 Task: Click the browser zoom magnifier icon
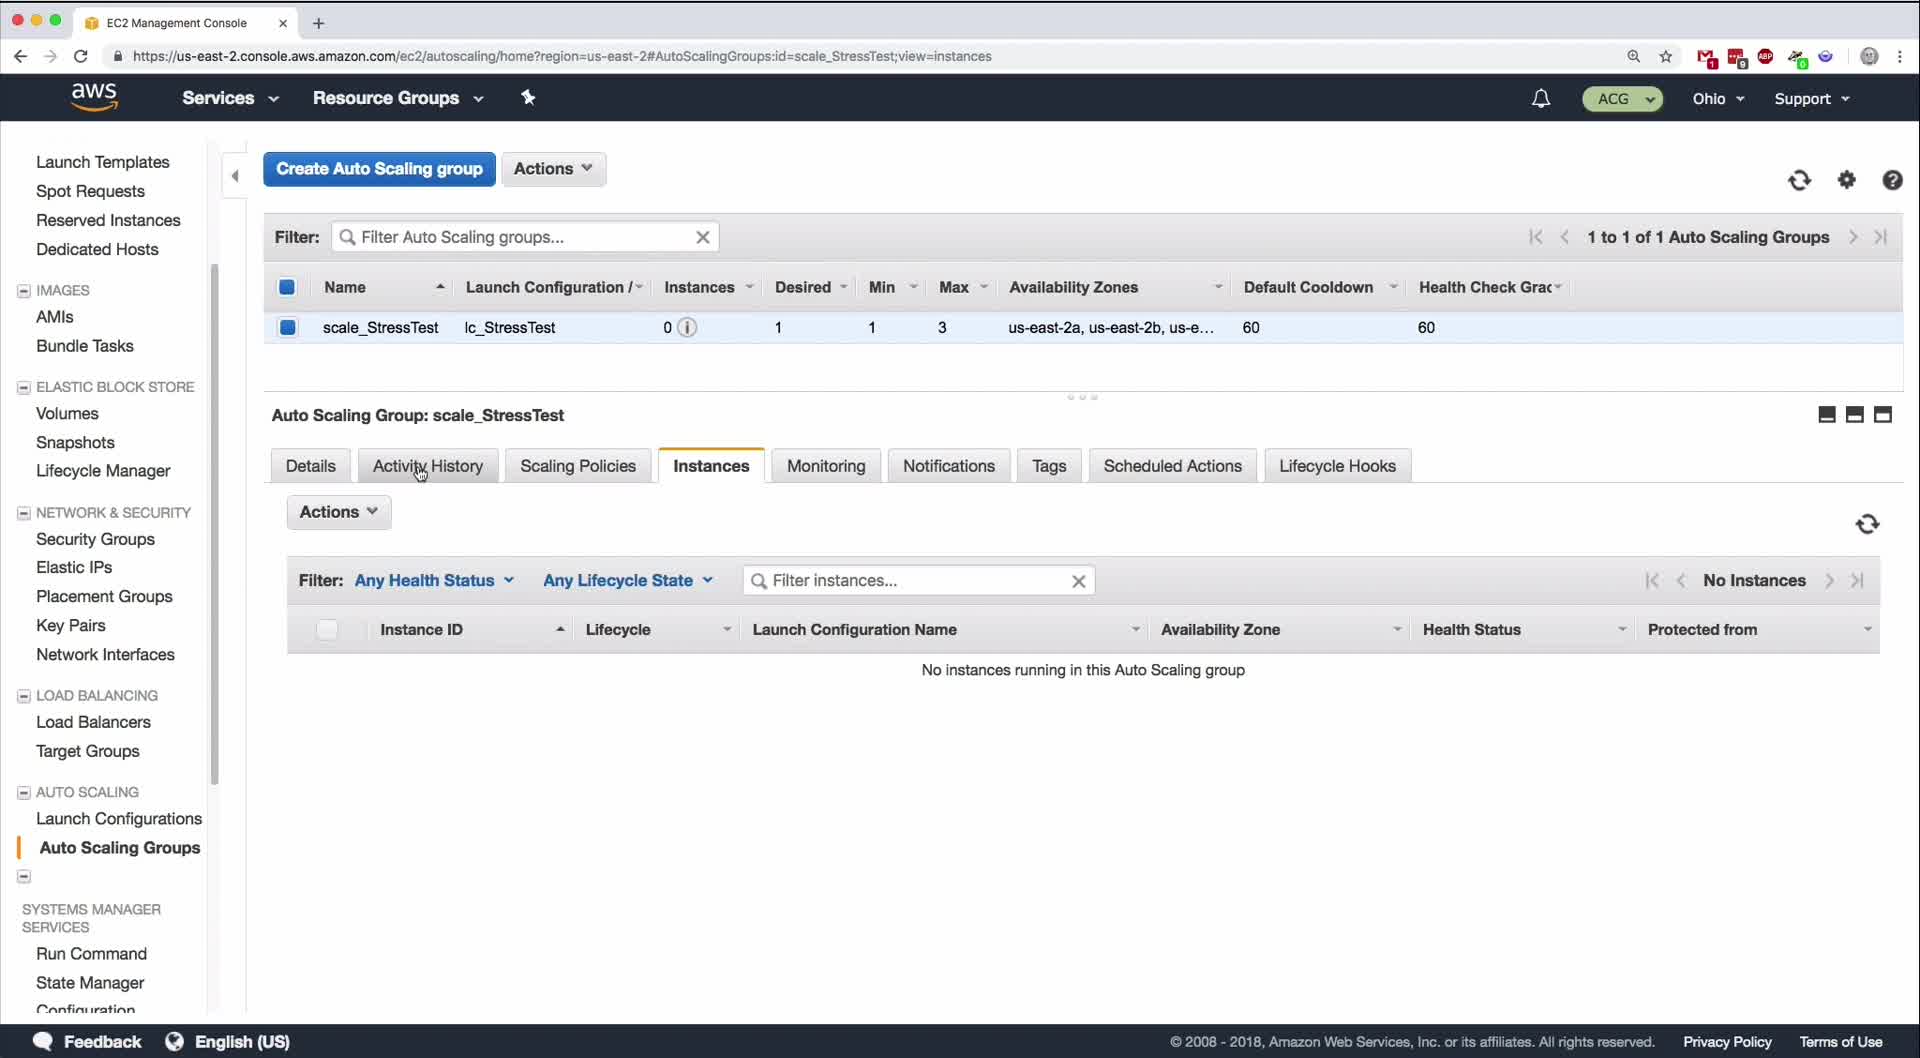(1634, 57)
